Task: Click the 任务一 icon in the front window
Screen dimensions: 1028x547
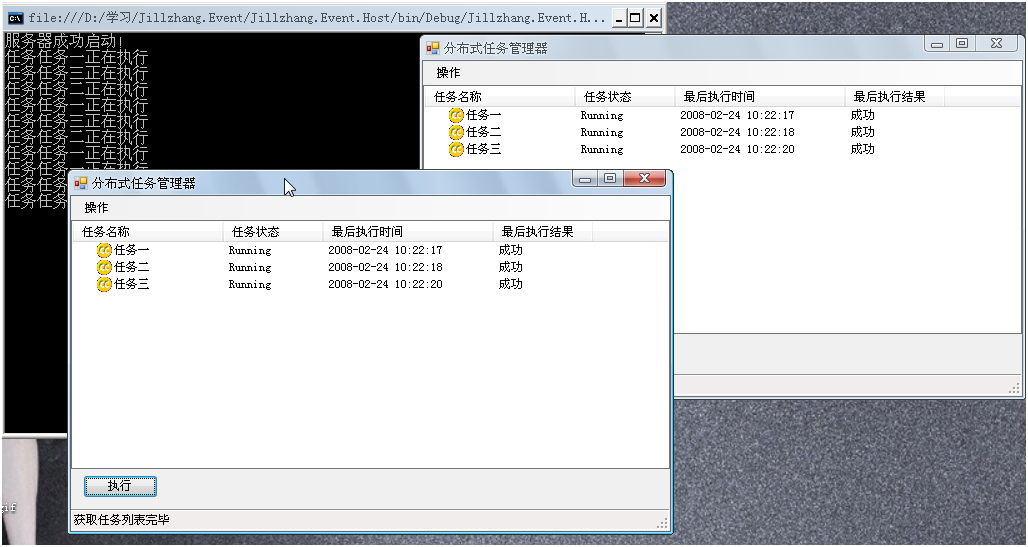Action: point(104,251)
